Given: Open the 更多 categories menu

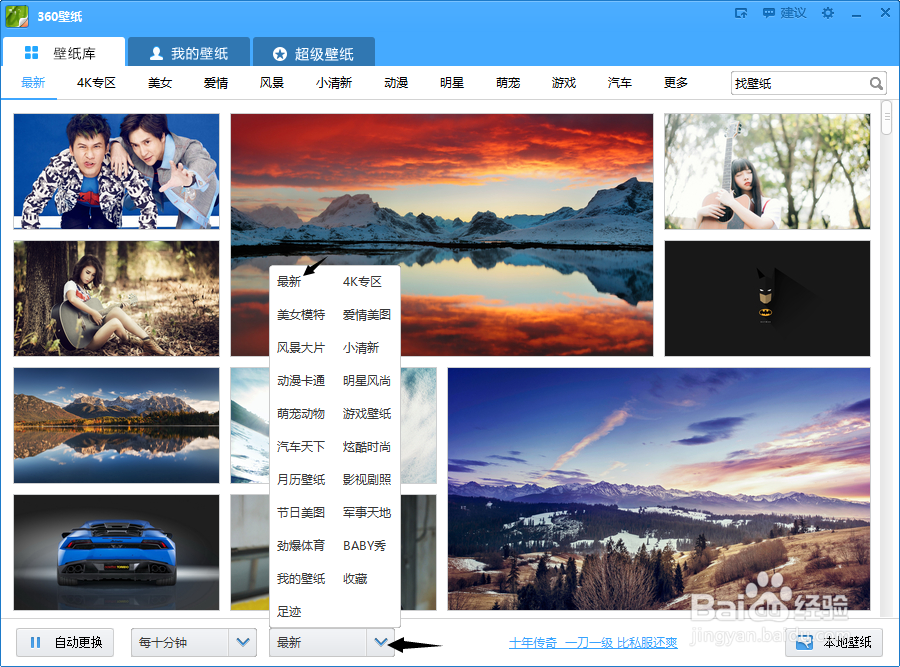Looking at the screenshot, I should 675,83.
